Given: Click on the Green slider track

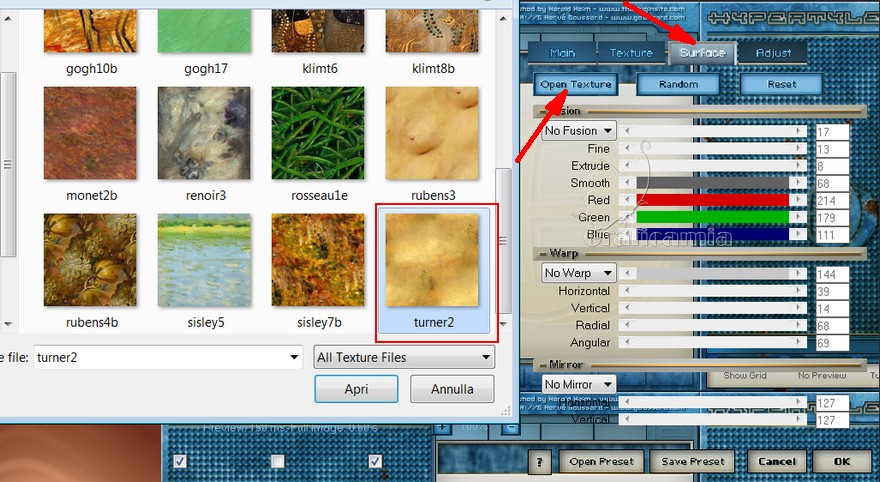Looking at the screenshot, I should [712, 217].
